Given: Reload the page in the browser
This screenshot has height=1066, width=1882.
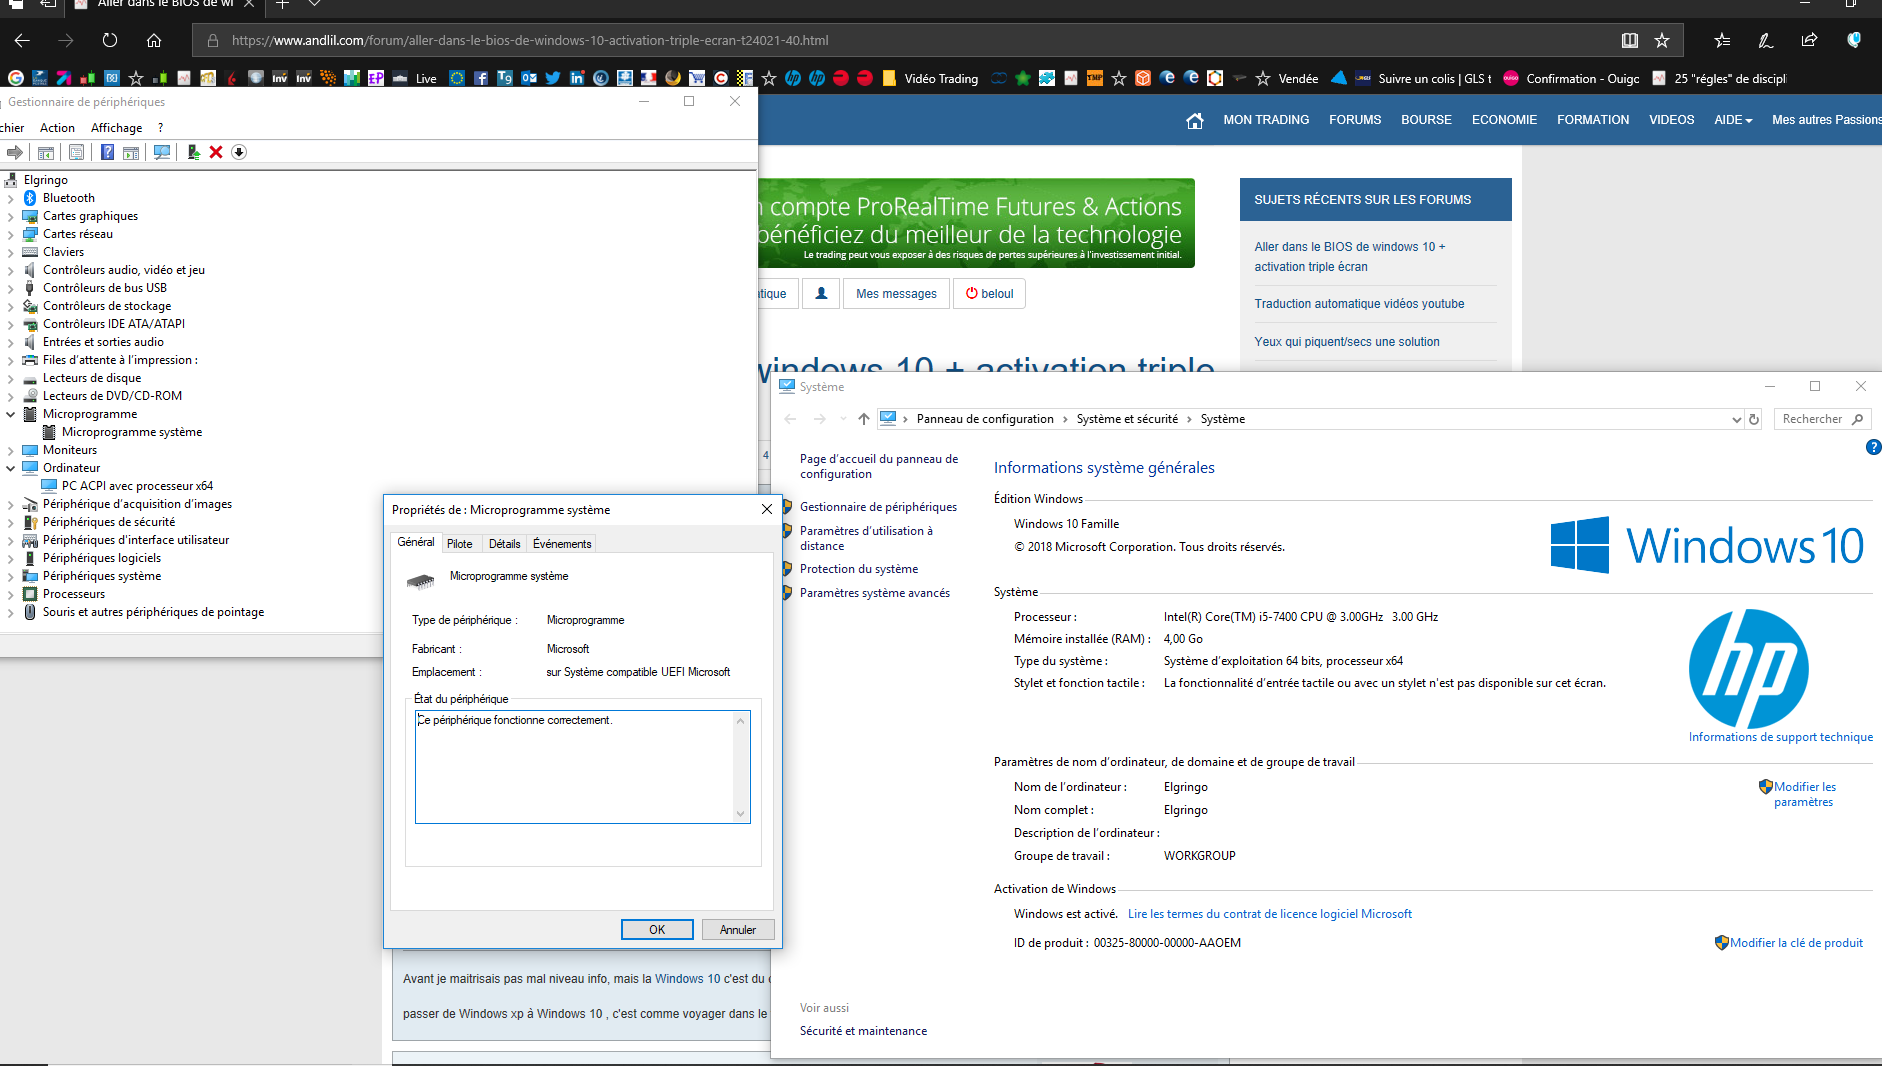Looking at the screenshot, I should [110, 41].
